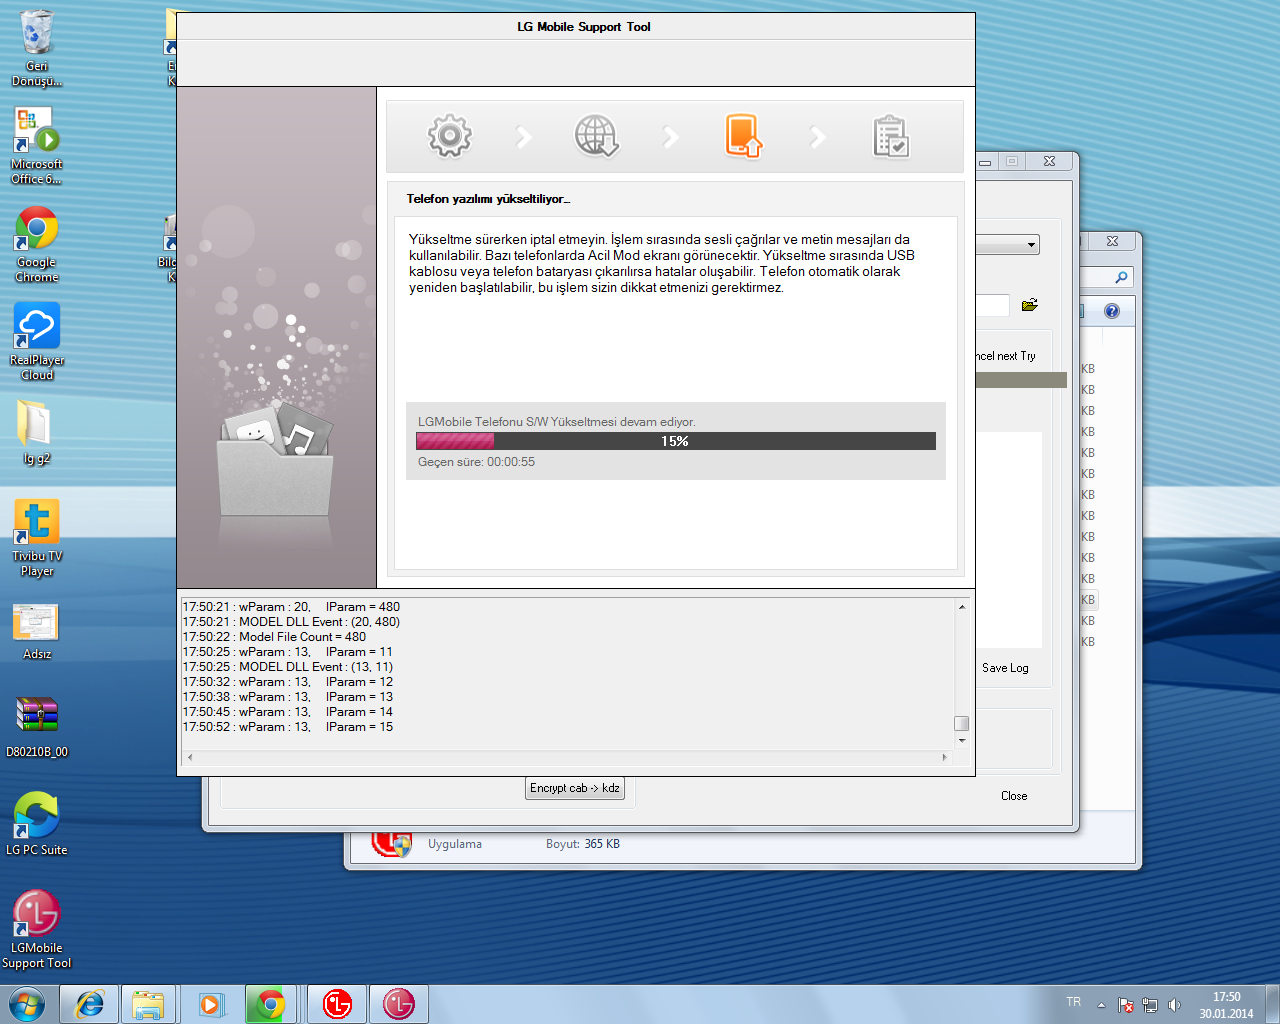Image resolution: width=1280 pixels, height=1024 pixels.
Task: Click the help question mark icon
Action: (1111, 311)
